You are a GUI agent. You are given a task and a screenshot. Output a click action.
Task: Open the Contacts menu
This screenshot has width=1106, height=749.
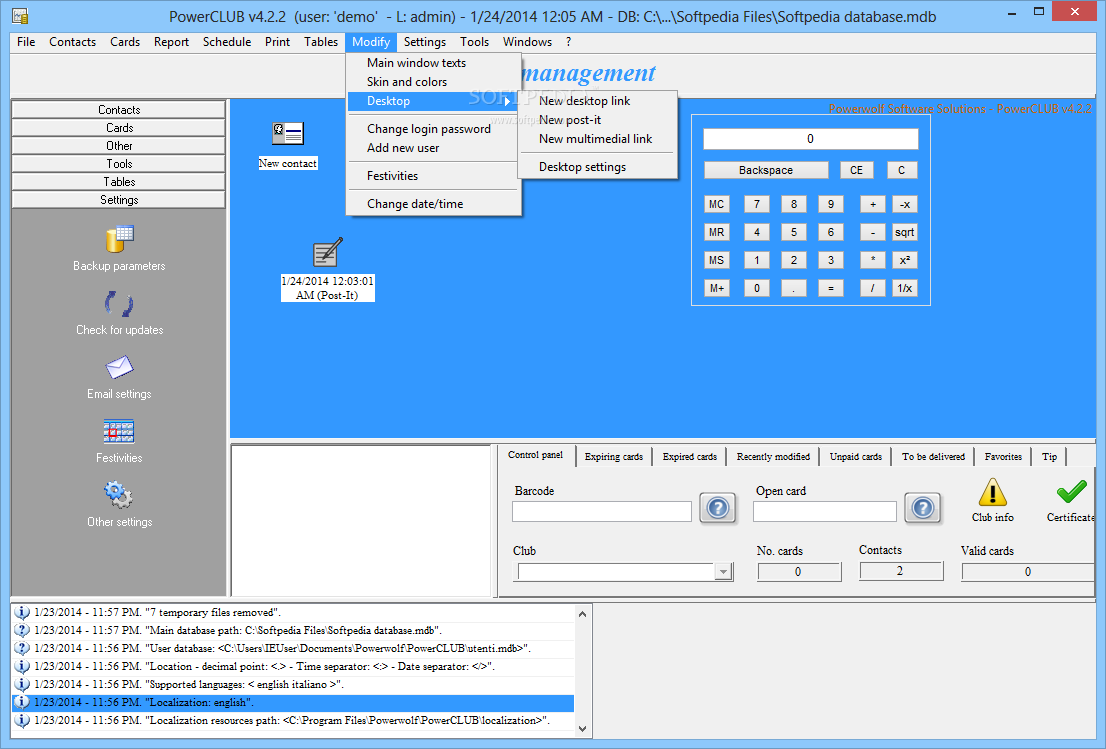pos(73,42)
